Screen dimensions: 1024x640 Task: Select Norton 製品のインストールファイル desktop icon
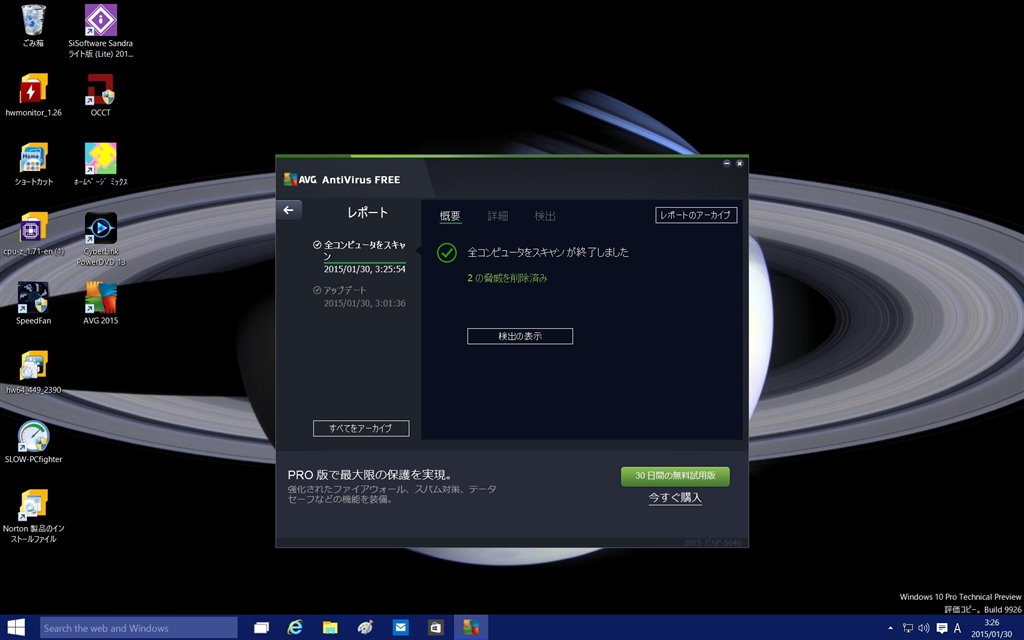33,516
